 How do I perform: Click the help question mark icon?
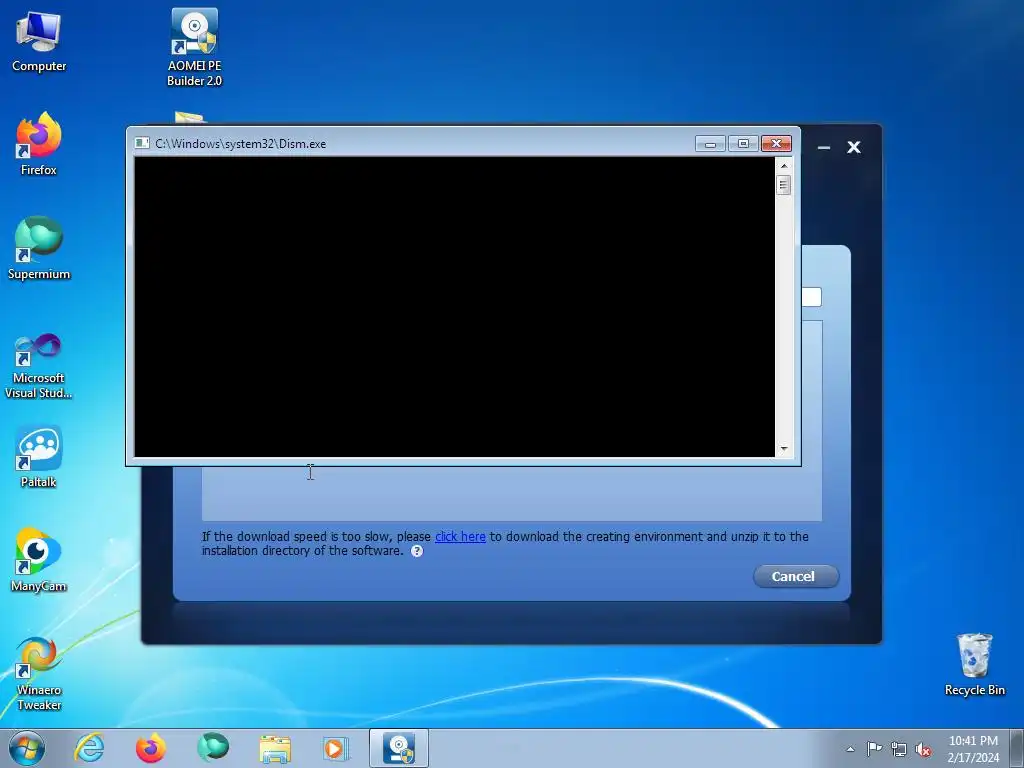click(417, 551)
